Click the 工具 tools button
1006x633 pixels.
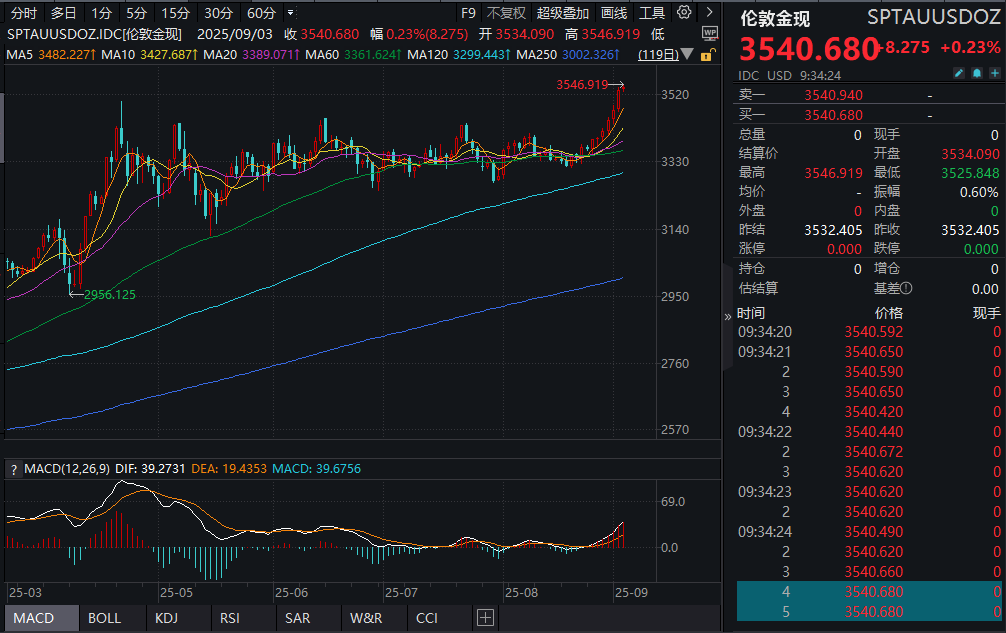652,13
